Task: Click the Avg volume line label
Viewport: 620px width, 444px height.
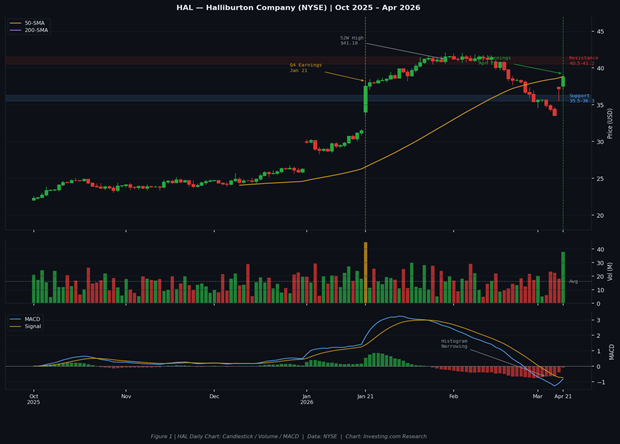Action: (x=573, y=281)
